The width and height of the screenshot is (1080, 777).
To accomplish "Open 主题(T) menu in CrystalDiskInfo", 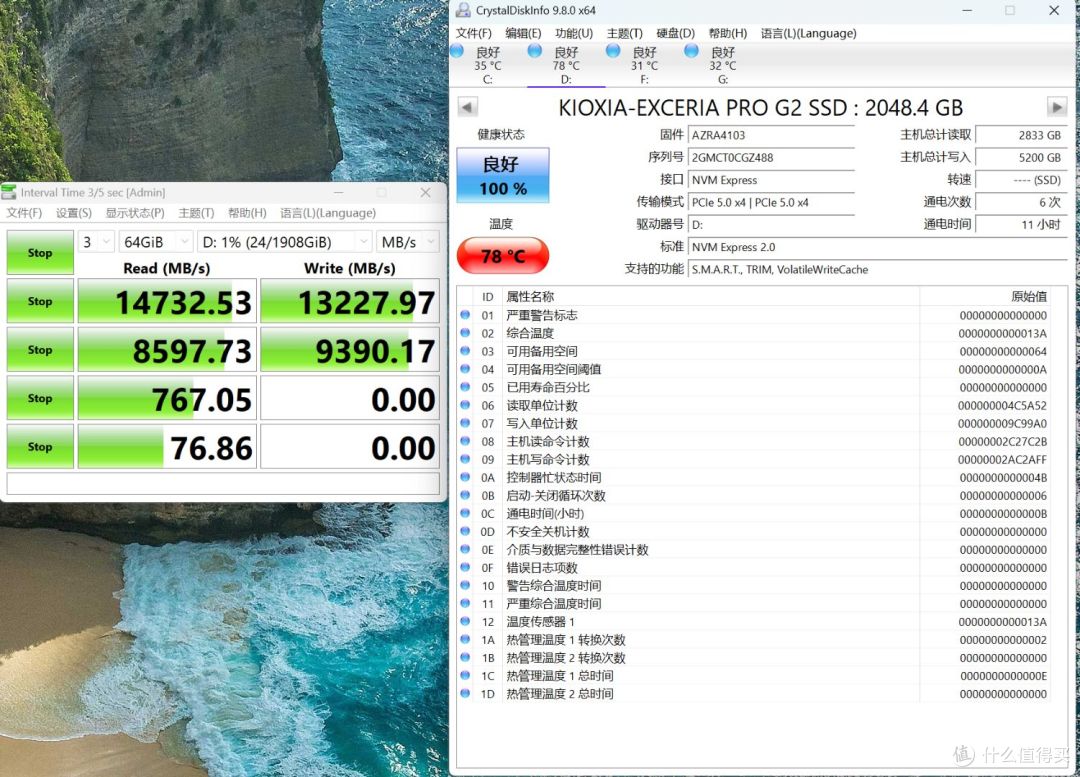I will [624, 33].
